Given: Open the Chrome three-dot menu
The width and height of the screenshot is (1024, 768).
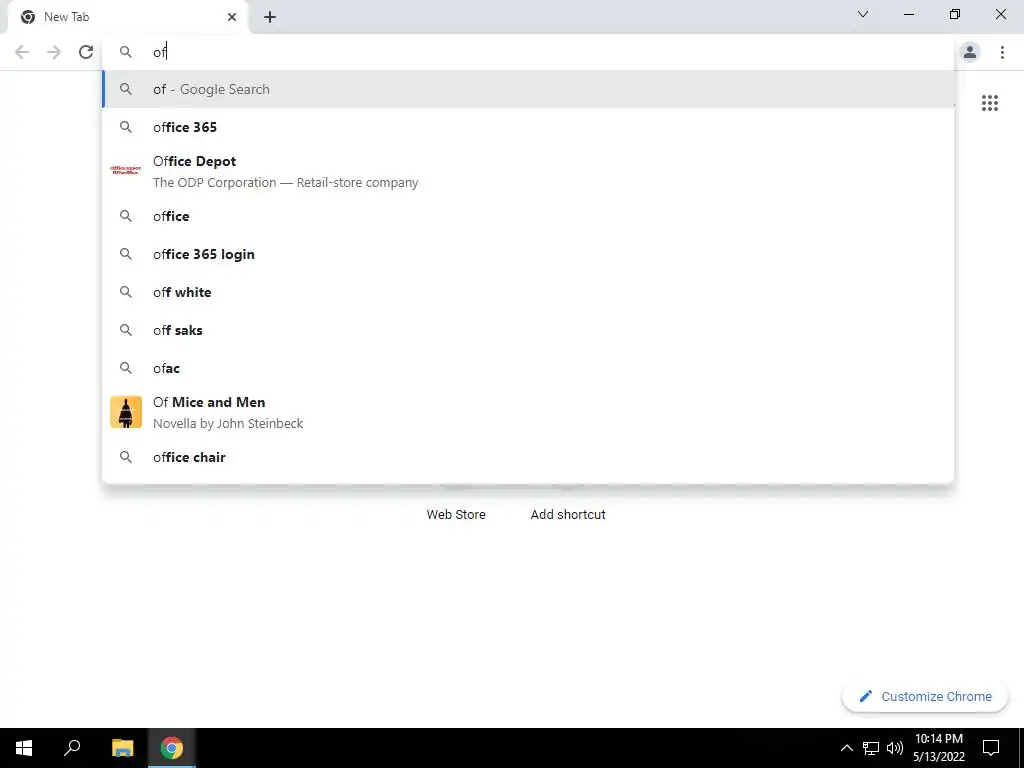Looking at the screenshot, I should coord(1002,52).
